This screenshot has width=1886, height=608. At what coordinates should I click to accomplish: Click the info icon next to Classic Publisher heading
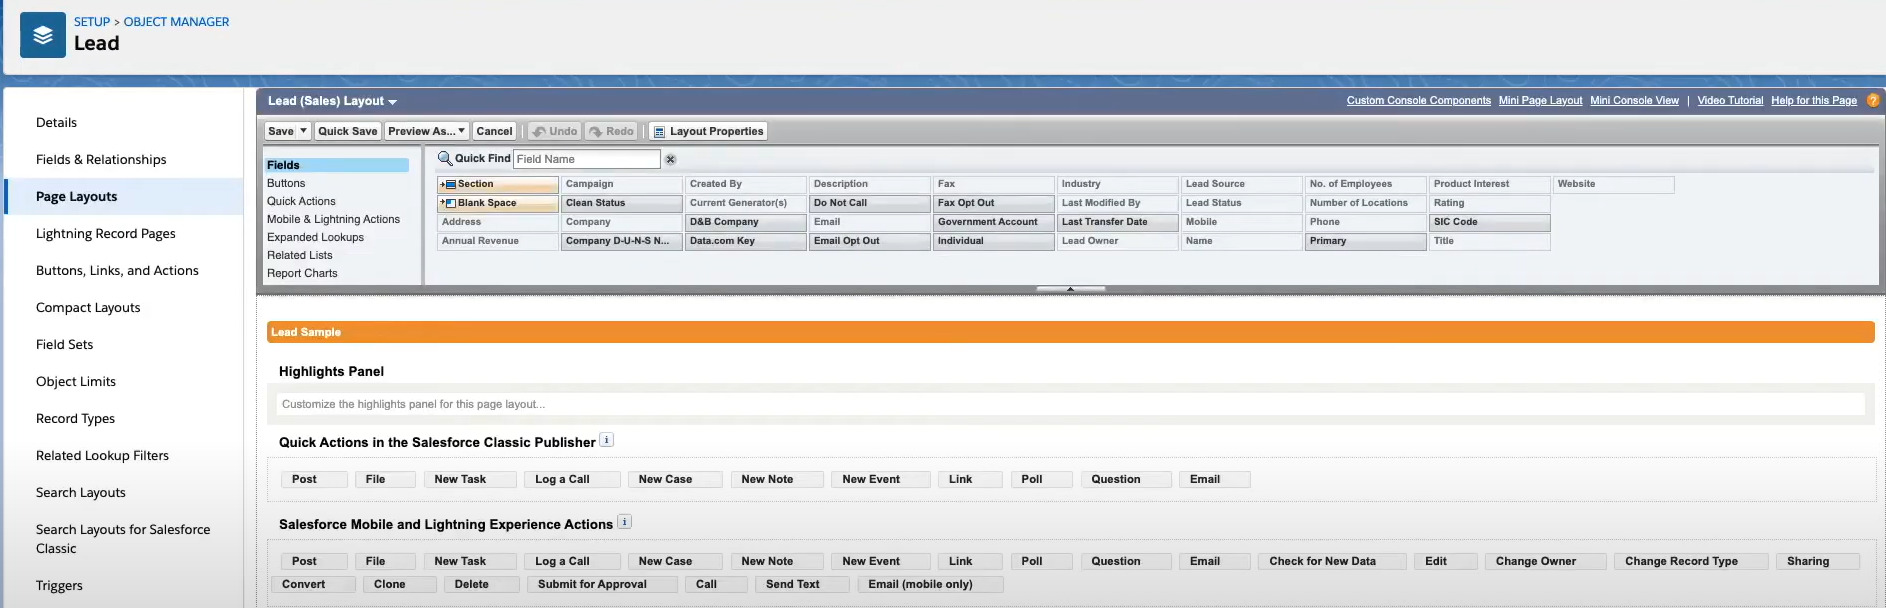[x=606, y=440]
